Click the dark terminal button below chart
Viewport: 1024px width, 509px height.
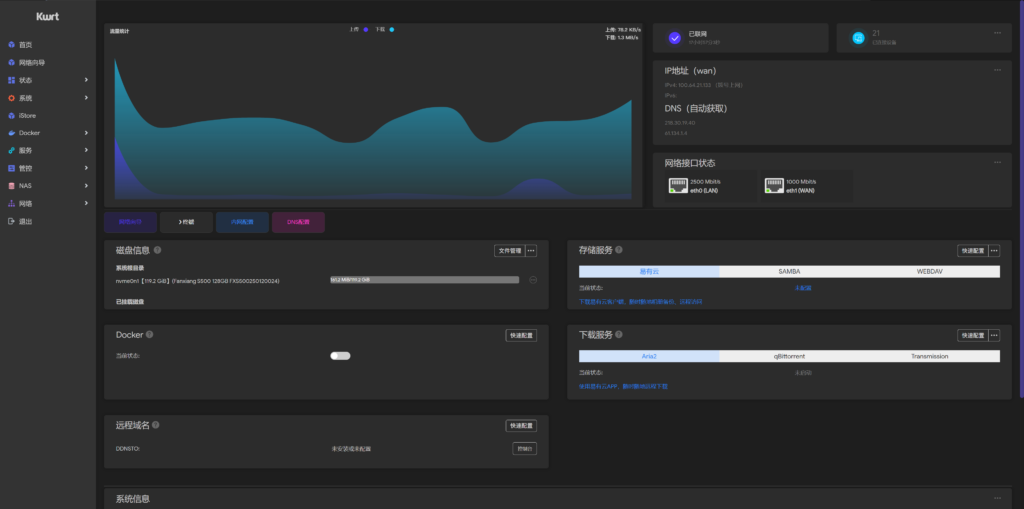click(186, 222)
